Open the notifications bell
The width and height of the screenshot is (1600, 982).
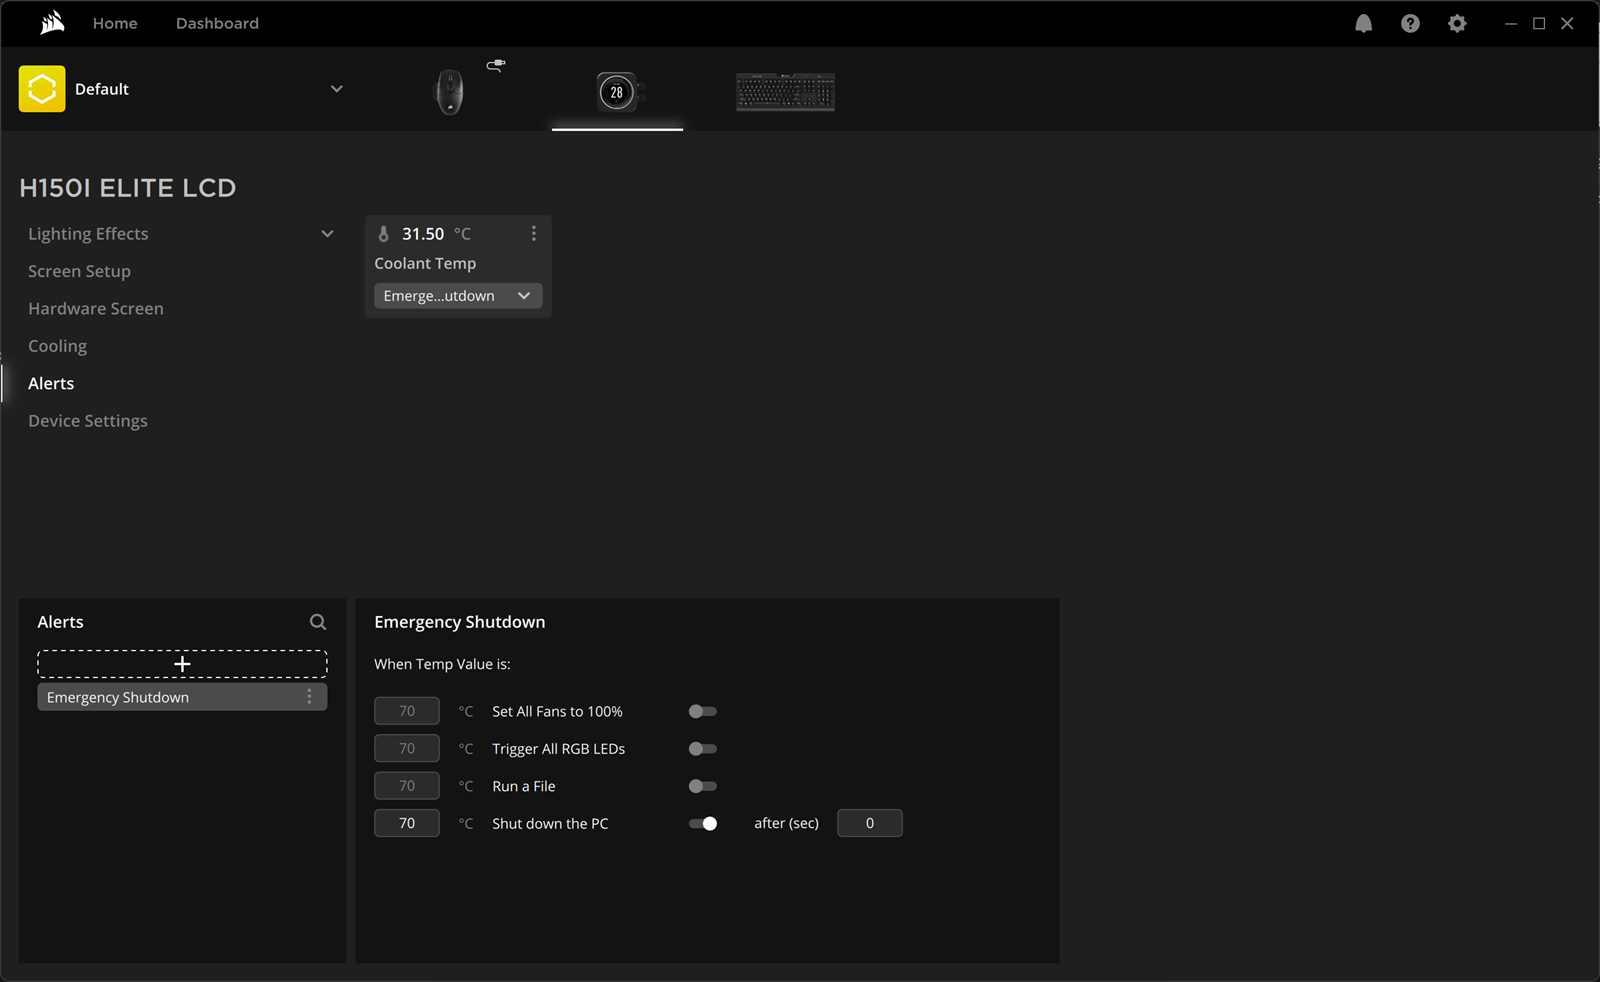tap(1363, 23)
